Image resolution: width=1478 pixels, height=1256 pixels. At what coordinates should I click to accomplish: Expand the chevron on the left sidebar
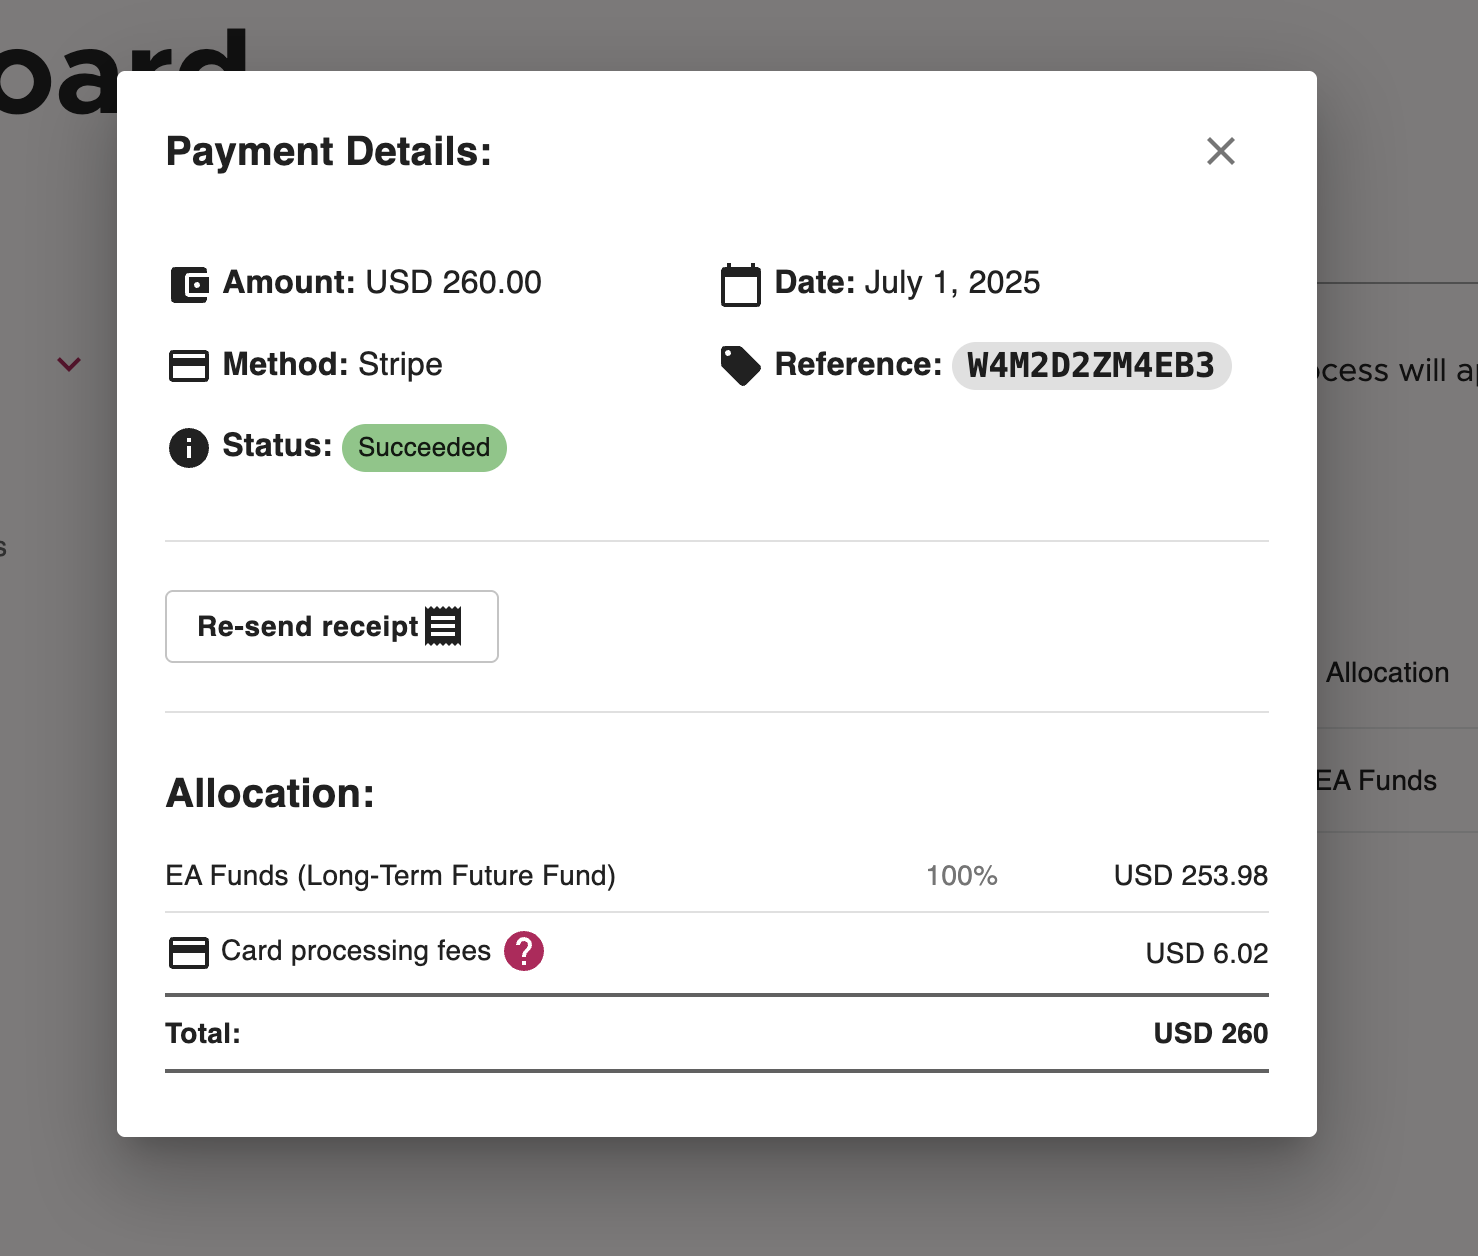[x=69, y=364]
